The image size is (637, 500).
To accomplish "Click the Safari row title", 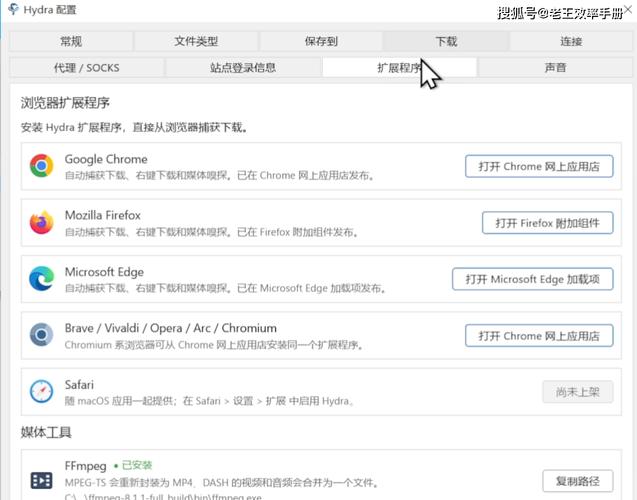I will pyautogui.click(x=79, y=384).
